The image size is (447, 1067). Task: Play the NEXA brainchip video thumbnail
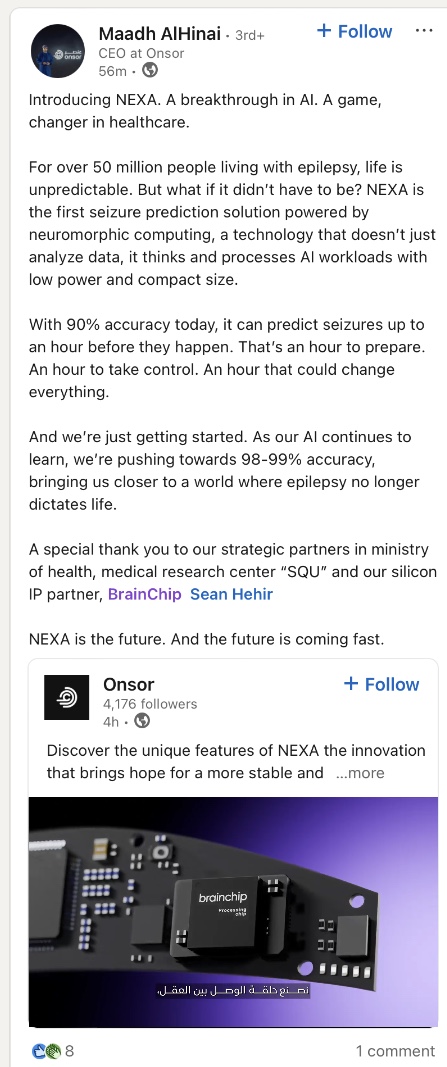(x=233, y=911)
